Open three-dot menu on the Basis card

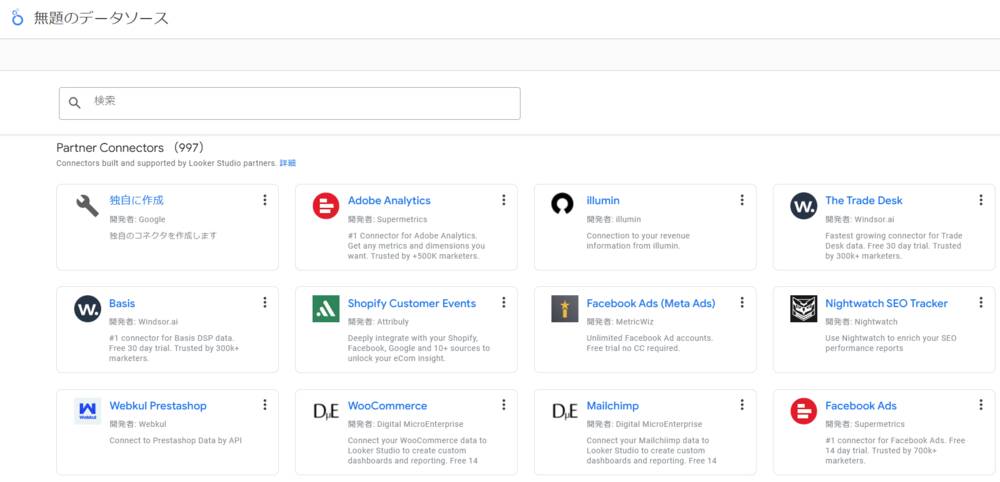[265, 303]
